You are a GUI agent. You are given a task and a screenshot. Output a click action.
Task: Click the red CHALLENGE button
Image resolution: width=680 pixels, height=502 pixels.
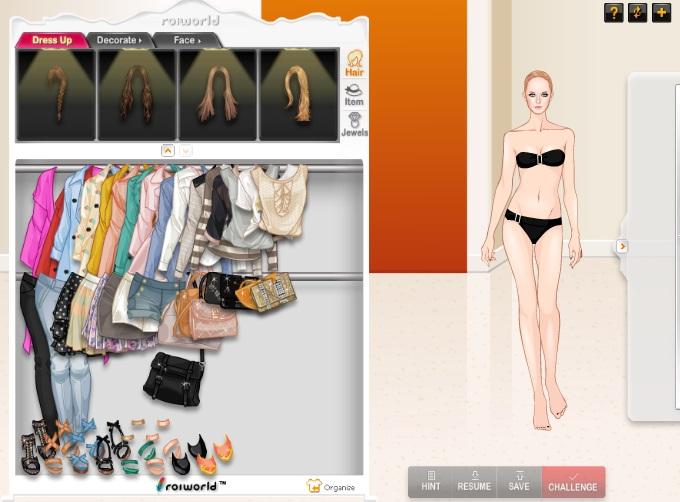[573, 481]
